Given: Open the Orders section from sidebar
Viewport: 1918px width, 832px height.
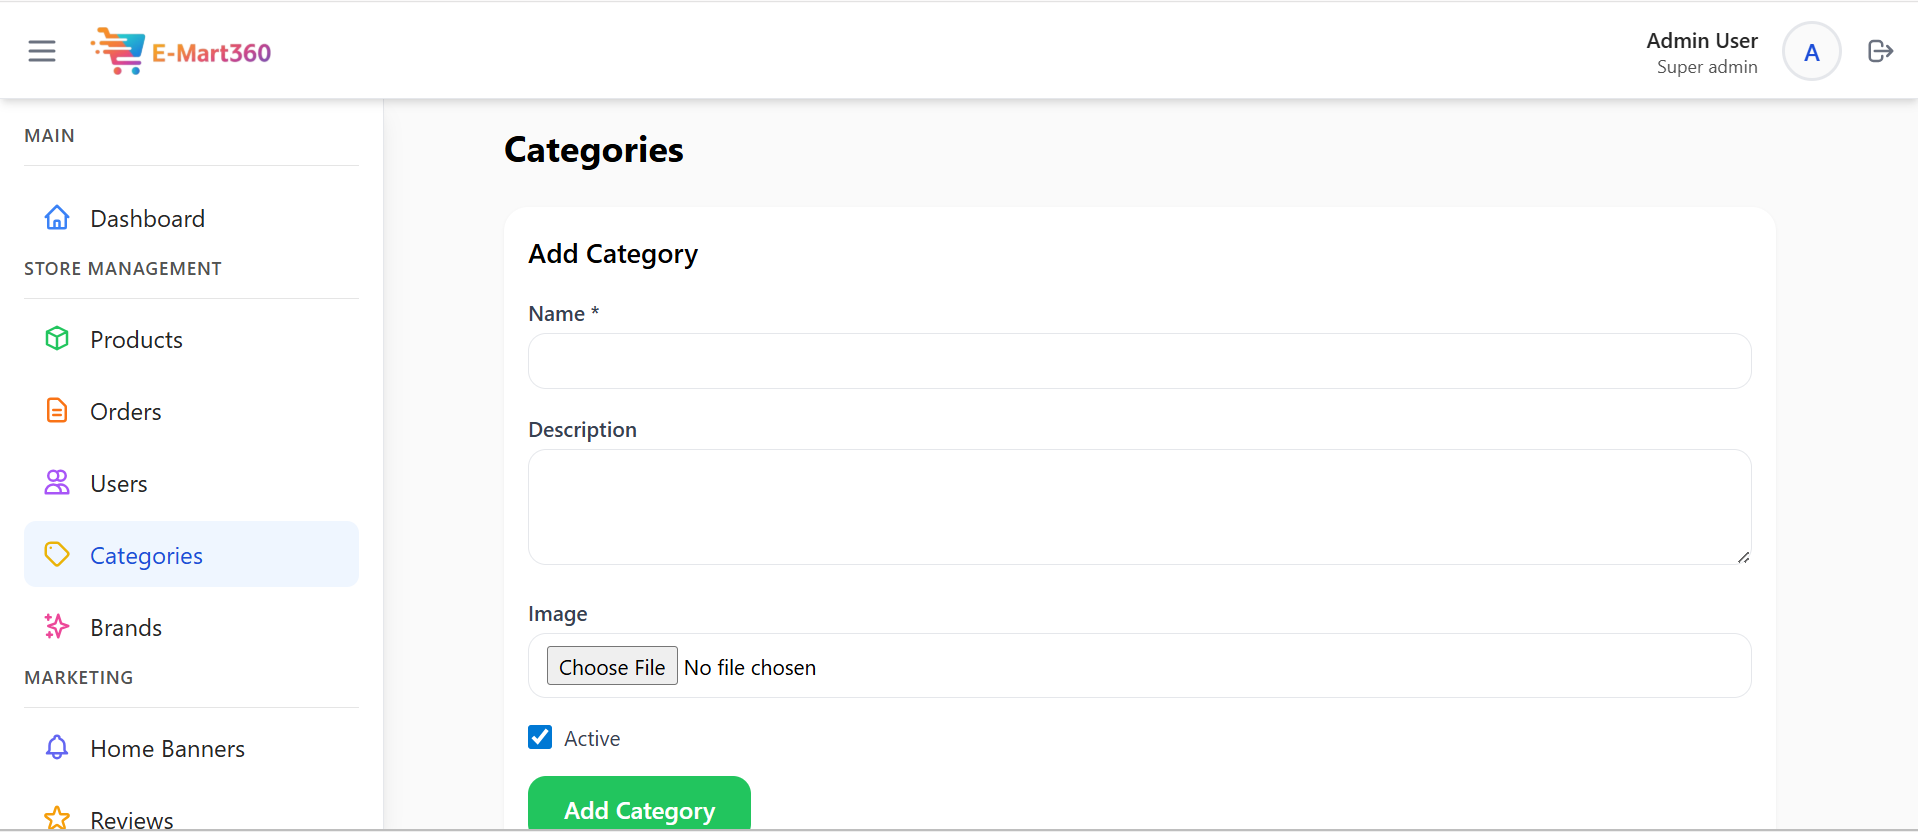Looking at the screenshot, I should tap(126, 410).
